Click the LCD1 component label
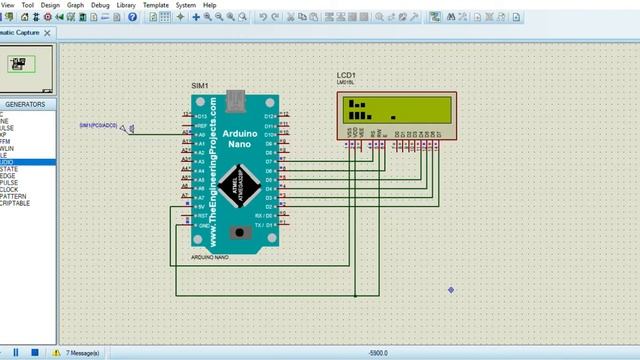Viewport: 640px width, 360px height. (346, 75)
